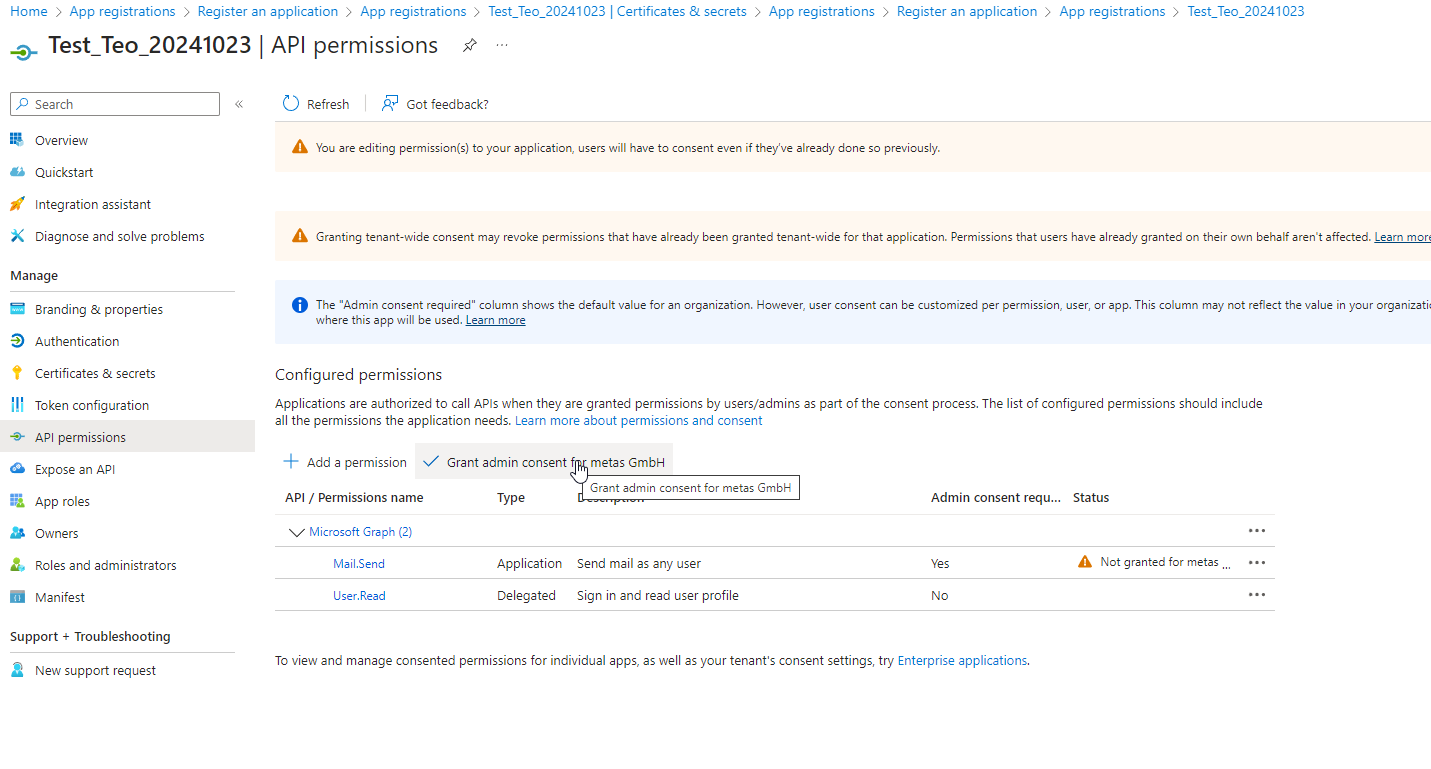The width and height of the screenshot is (1431, 769).
Task: Click the Got feedback icon
Action: click(x=390, y=104)
